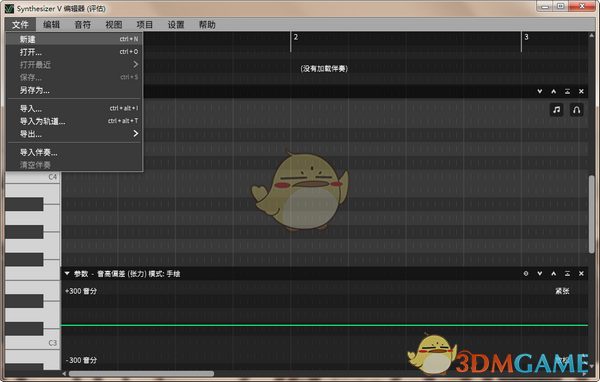Close the parameter panel with its X
600x382 pixels.
pos(581,273)
